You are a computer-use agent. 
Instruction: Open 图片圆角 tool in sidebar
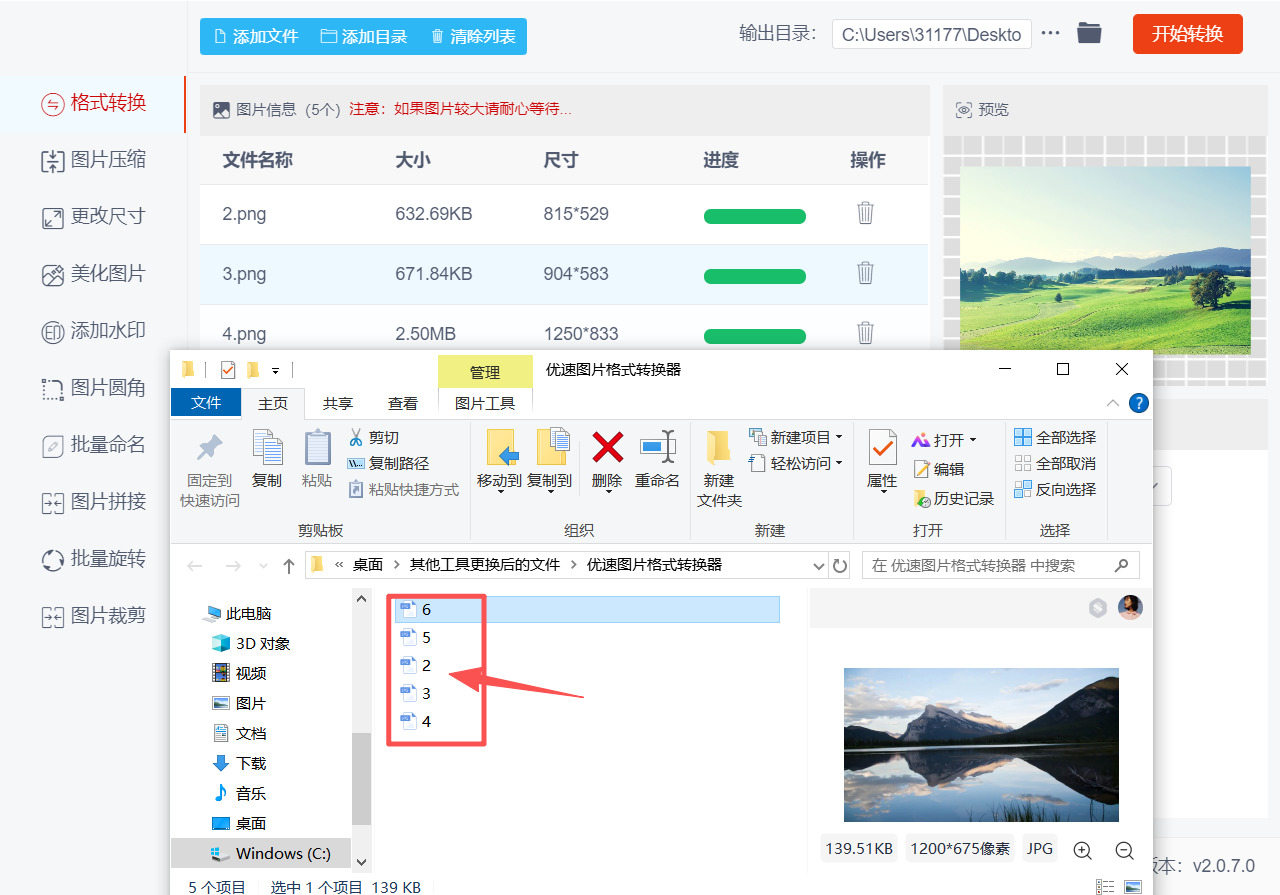point(93,388)
